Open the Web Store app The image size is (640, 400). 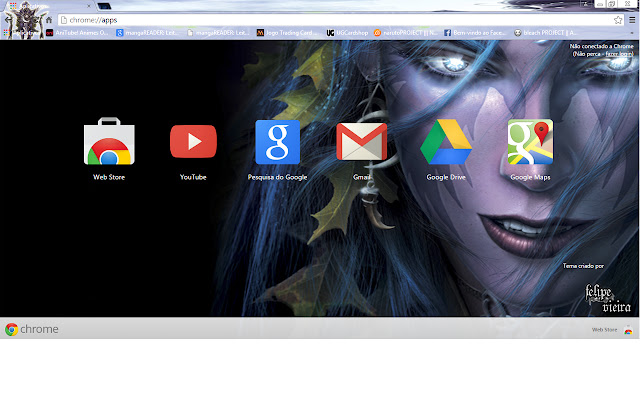click(109, 141)
